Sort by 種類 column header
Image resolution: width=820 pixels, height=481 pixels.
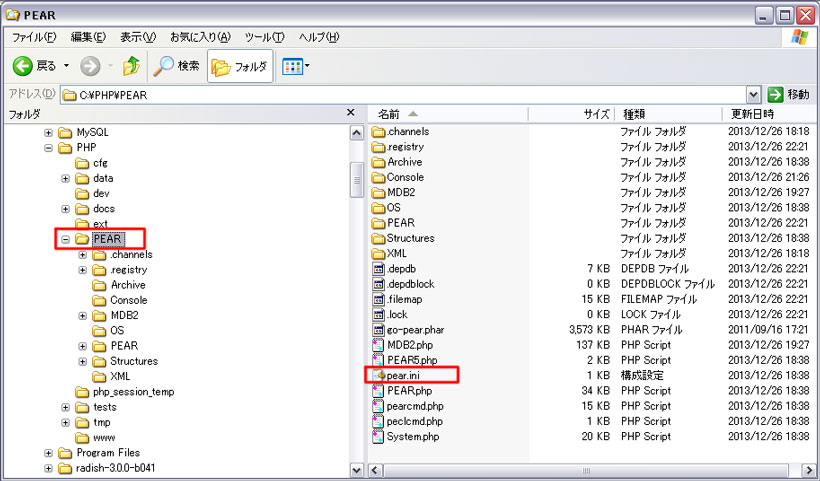tap(669, 113)
